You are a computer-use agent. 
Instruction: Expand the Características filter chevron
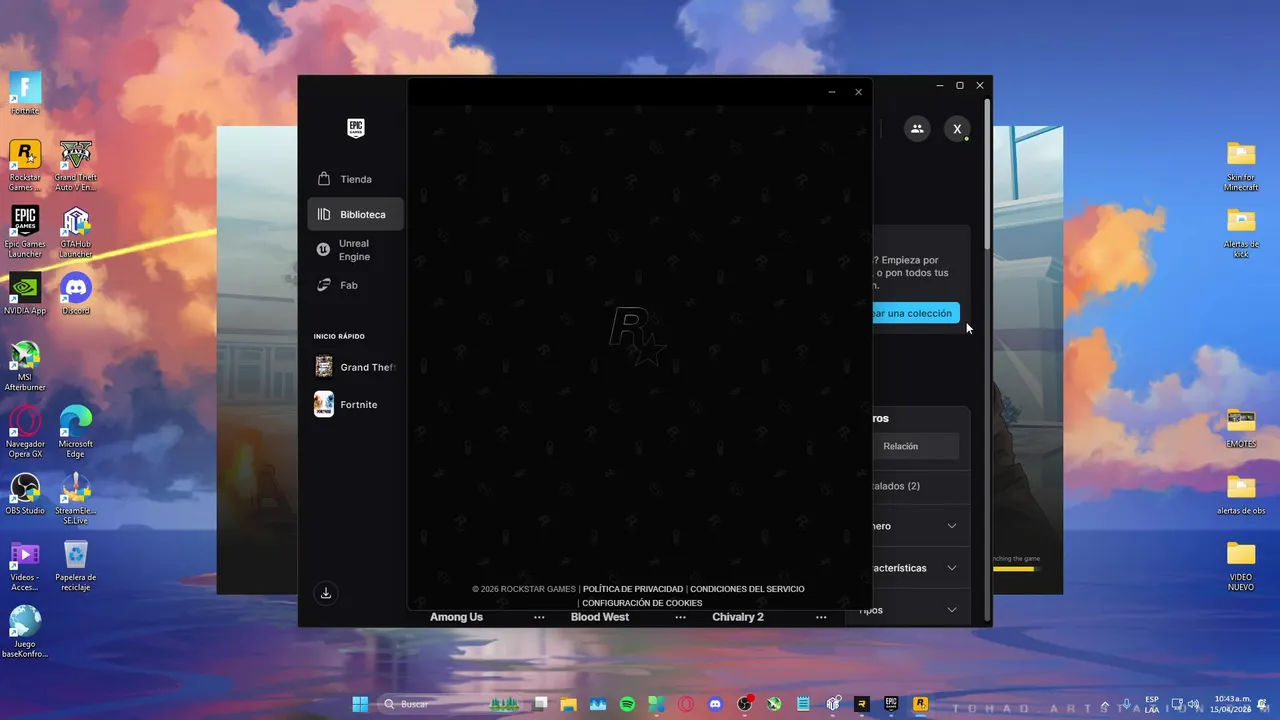951,568
